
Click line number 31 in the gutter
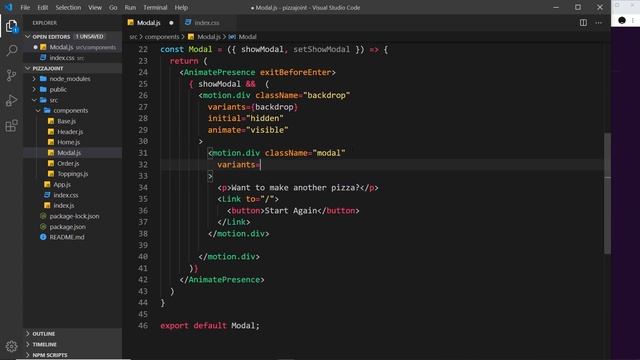[x=142, y=153]
